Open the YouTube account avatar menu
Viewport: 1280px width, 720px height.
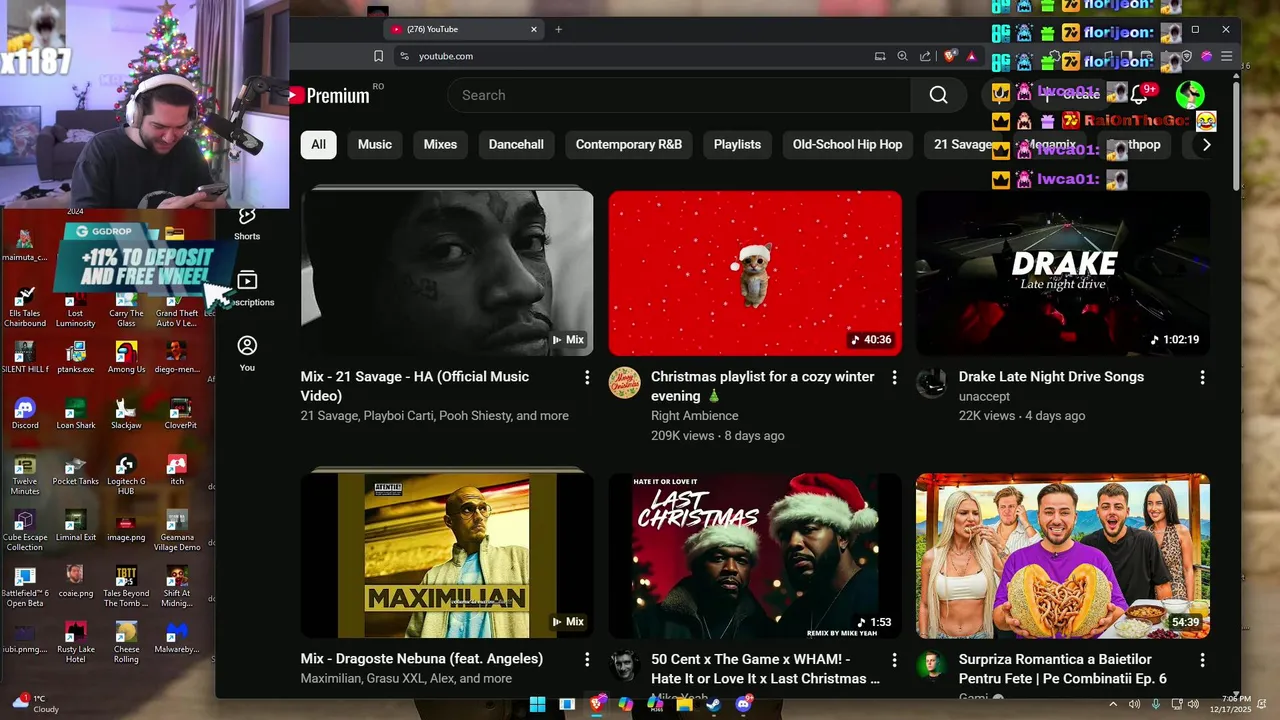(1190, 95)
